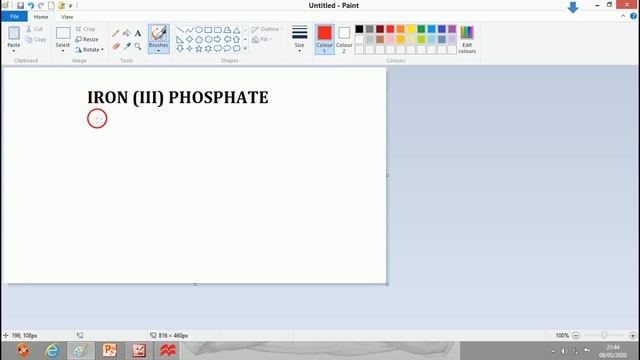This screenshot has width=640, height=360.
Task: Click the zoom out minus button
Action: [576, 336]
